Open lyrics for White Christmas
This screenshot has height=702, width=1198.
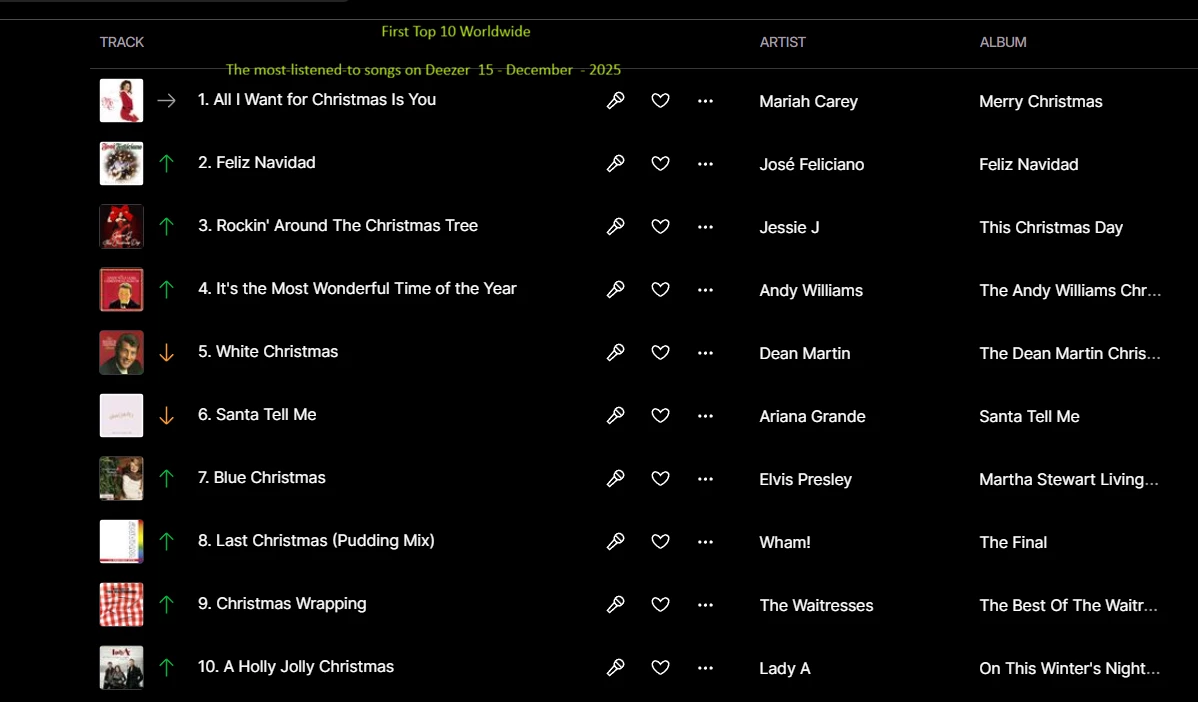[x=615, y=352]
